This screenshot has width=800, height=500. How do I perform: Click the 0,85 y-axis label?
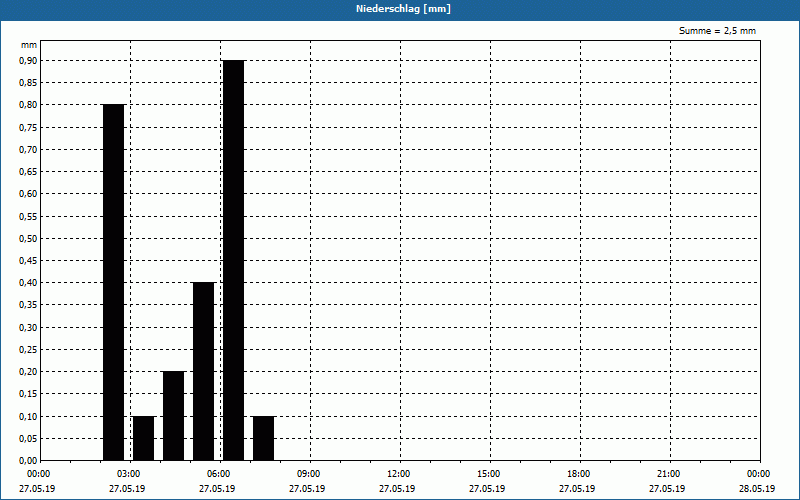pyautogui.click(x=28, y=83)
